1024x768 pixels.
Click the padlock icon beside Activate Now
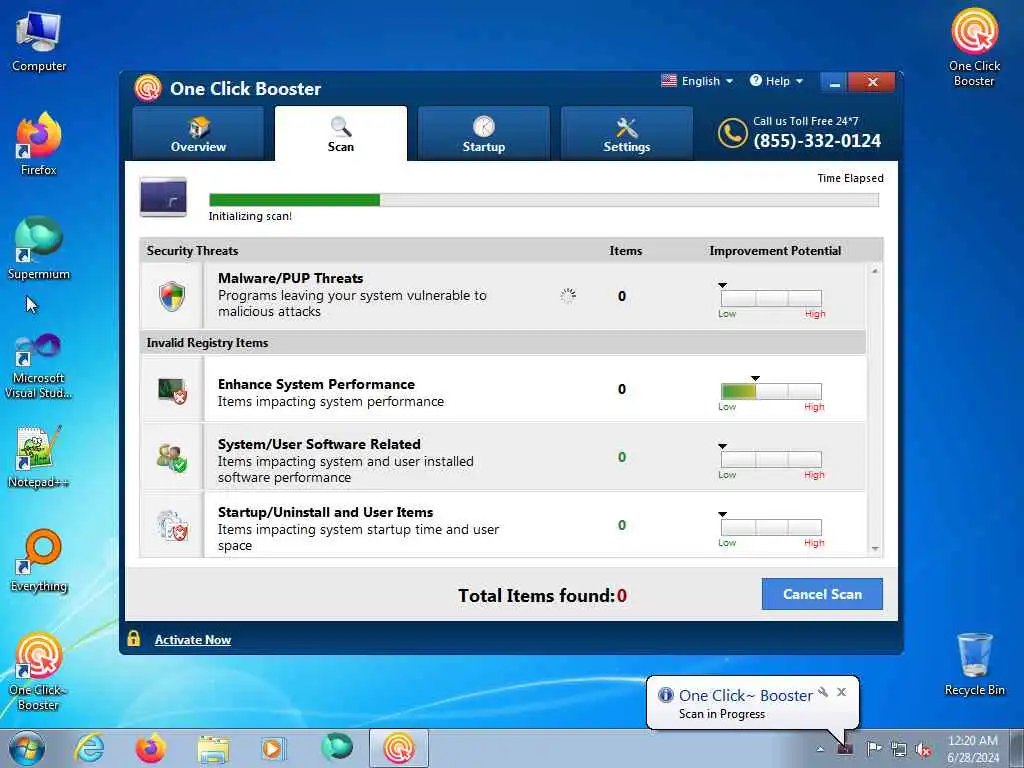click(134, 638)
